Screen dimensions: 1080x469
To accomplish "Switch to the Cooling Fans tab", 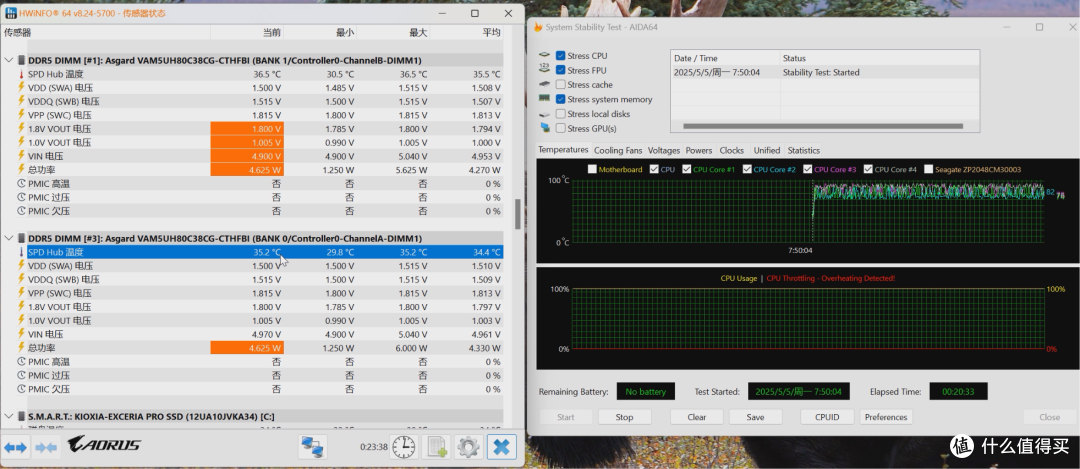I will pyautogui.click(x=618, y=150).
